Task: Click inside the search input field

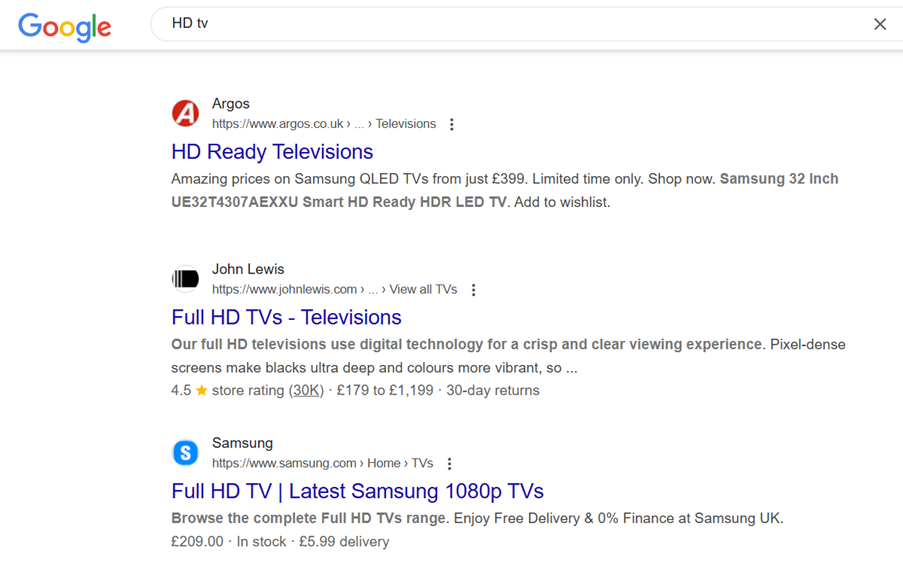Action: click(x=400, y=22)
